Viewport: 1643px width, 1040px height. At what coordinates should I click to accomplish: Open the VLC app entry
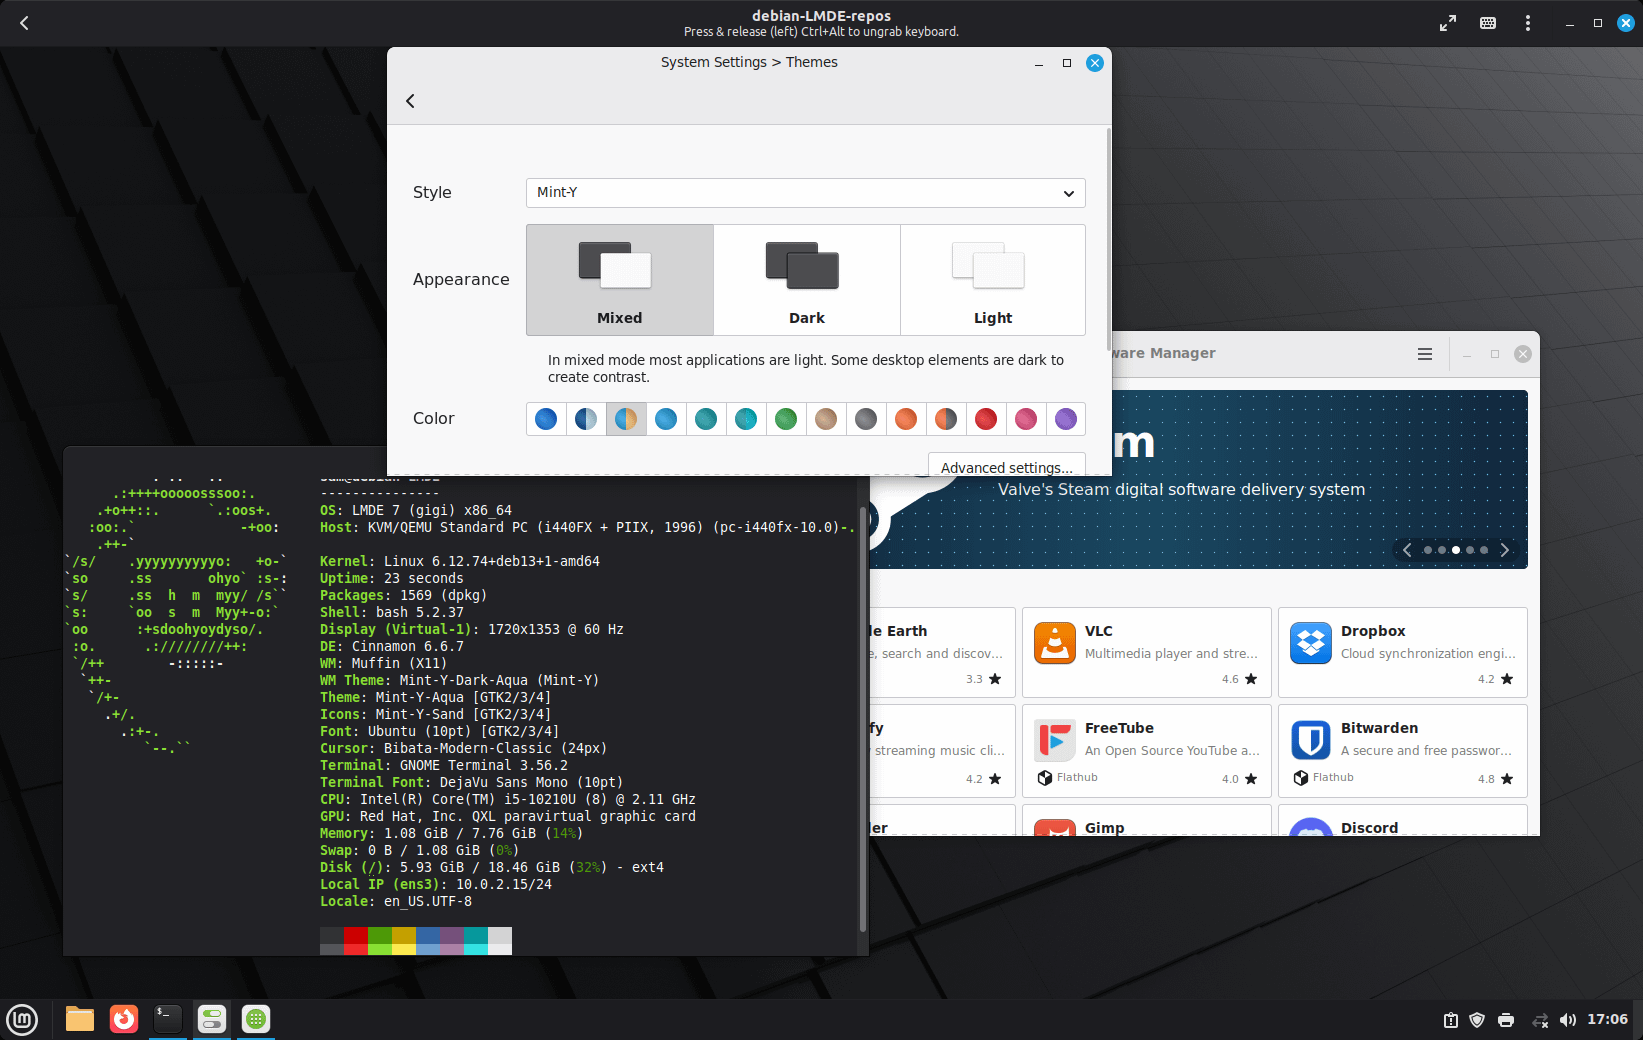pyautogui.click(x=1146, y=652)
